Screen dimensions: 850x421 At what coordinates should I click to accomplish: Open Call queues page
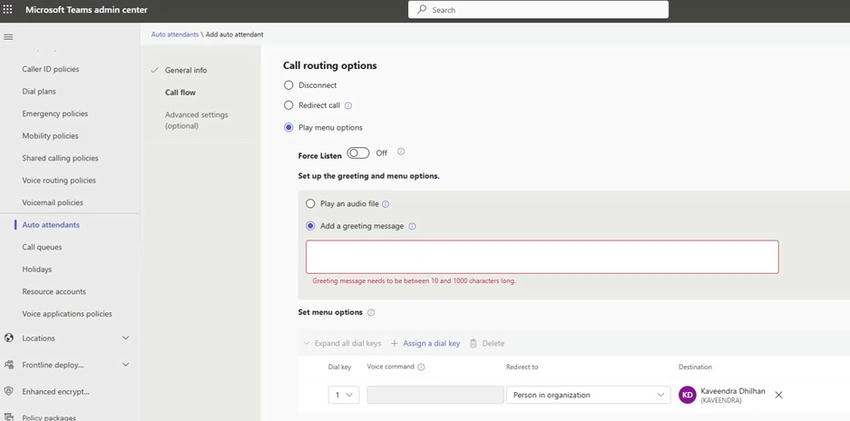click(x=42, y=247)
